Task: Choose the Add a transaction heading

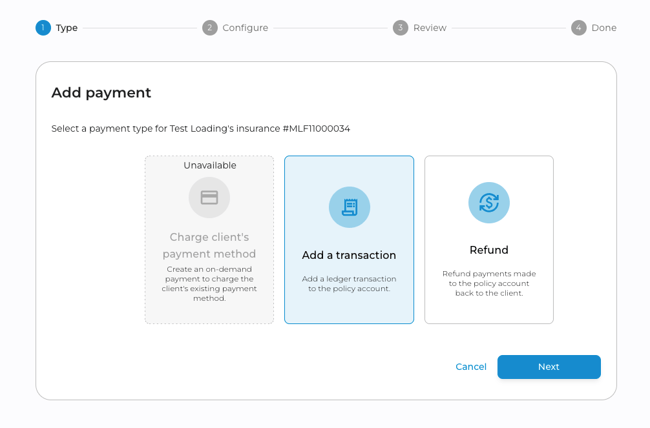Action: pos(349,255)
